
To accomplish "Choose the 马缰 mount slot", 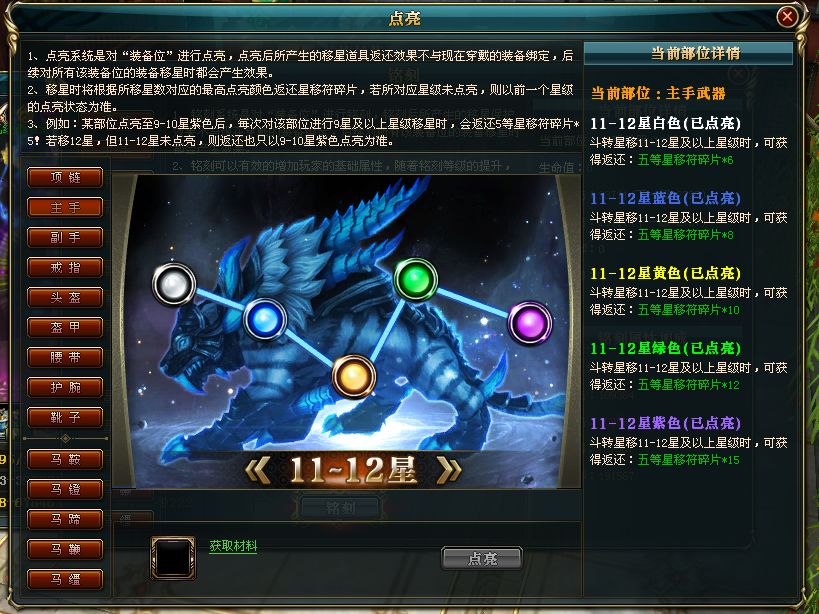I will (65, 580).
